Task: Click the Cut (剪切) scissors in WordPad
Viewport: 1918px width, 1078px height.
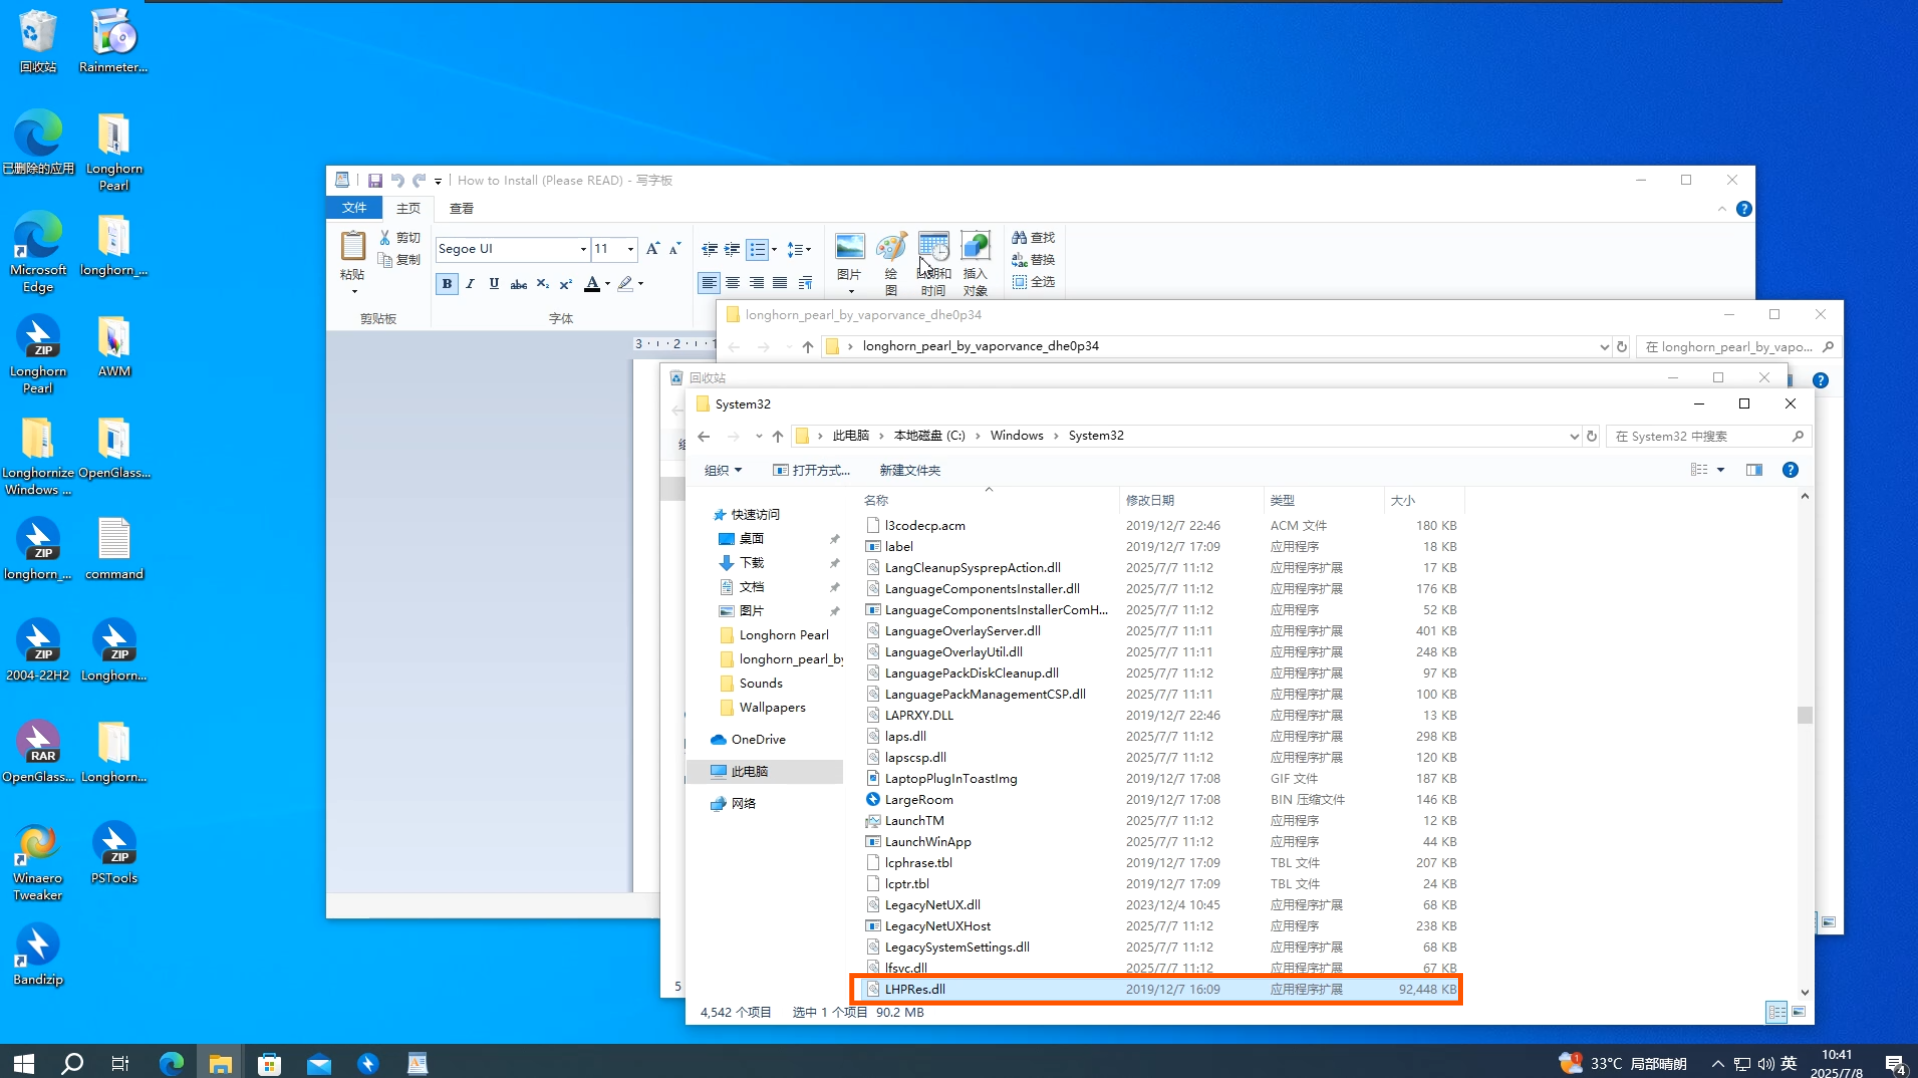Action: coord(399,238)
